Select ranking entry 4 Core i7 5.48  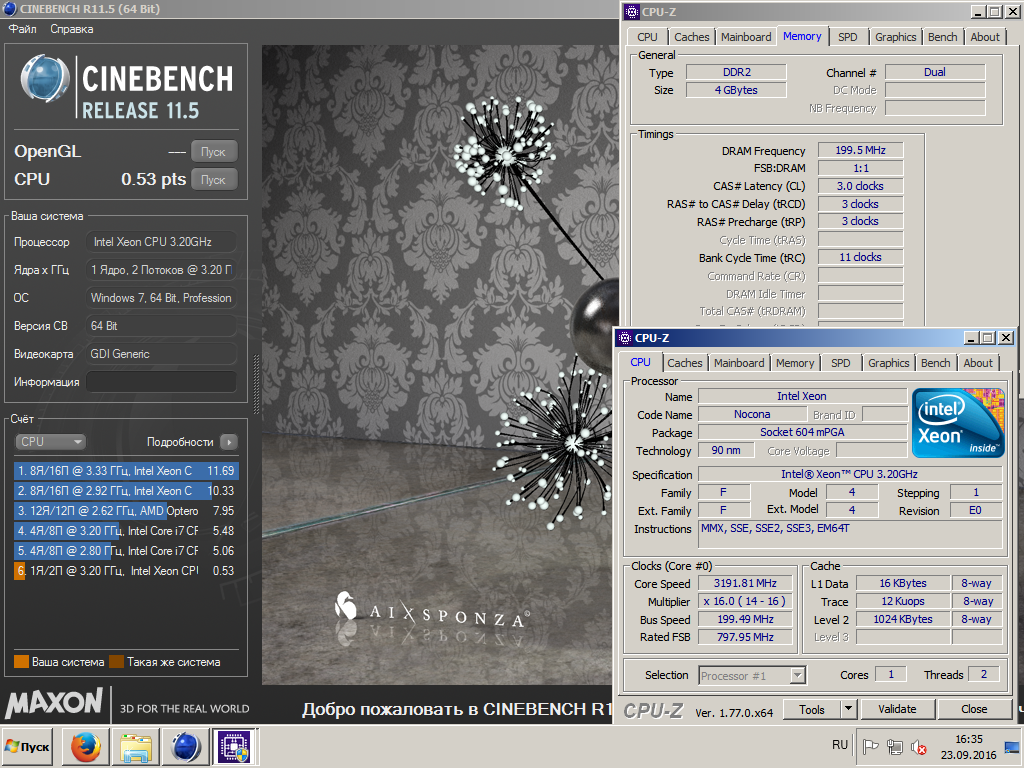(125, 531)
